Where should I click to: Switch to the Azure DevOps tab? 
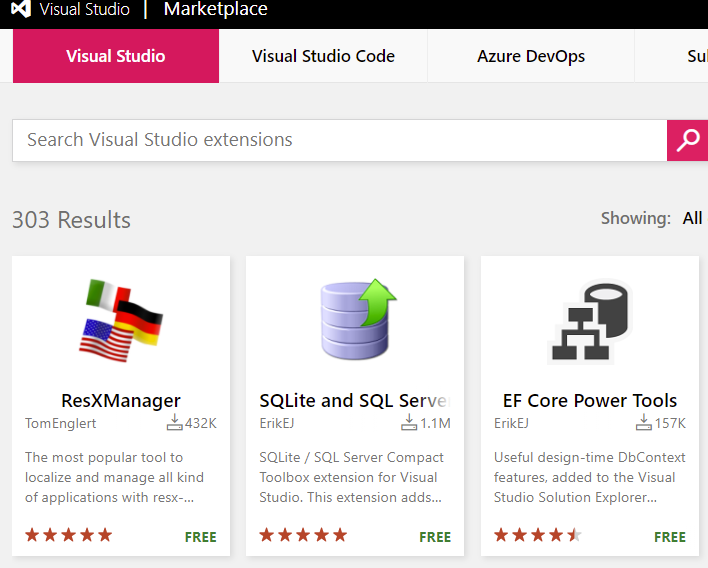coord(531,56)
